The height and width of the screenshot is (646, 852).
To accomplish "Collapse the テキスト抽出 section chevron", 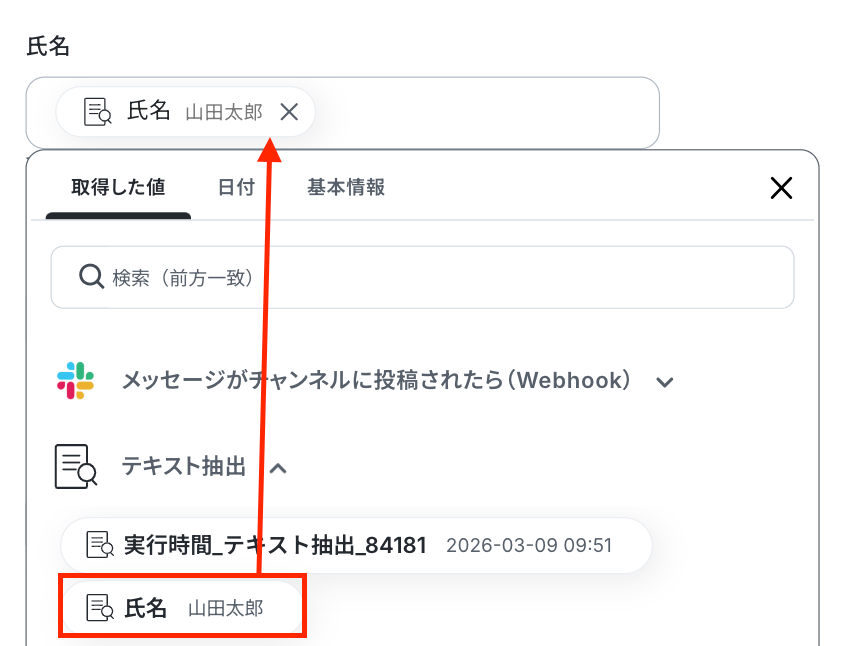I will 278,468.
